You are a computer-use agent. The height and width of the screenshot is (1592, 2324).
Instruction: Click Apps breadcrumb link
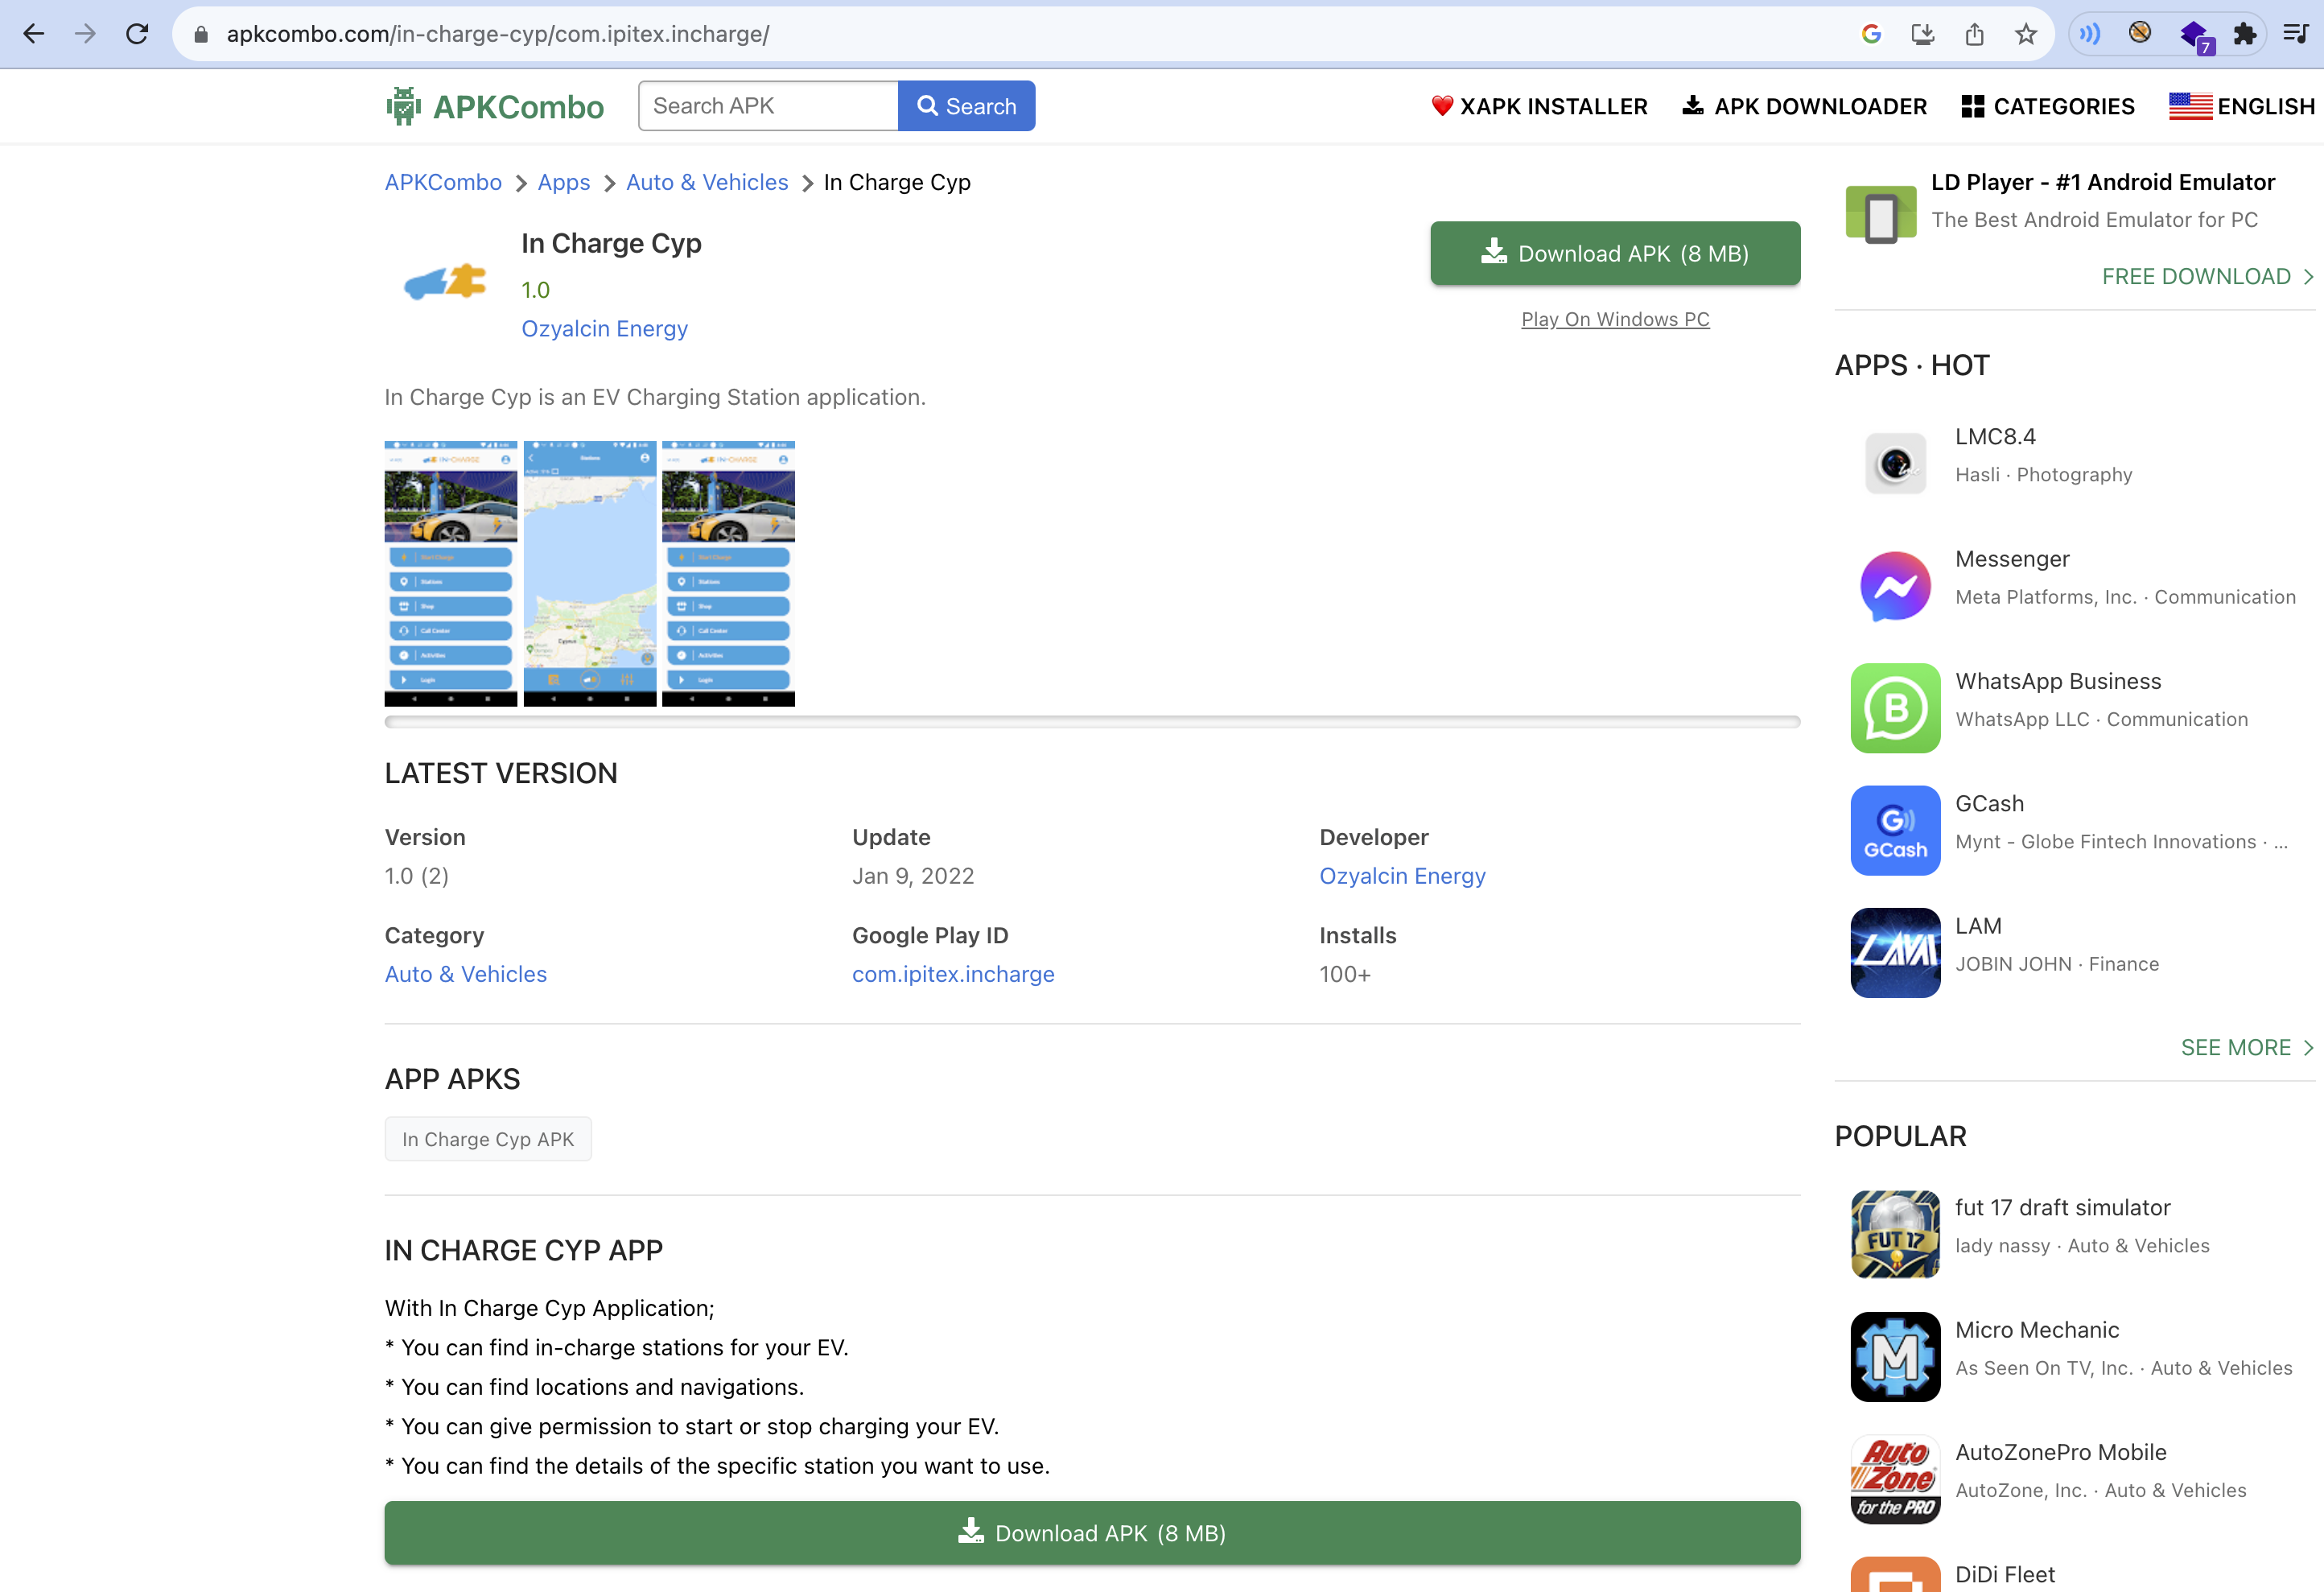(x=564, y=182)
